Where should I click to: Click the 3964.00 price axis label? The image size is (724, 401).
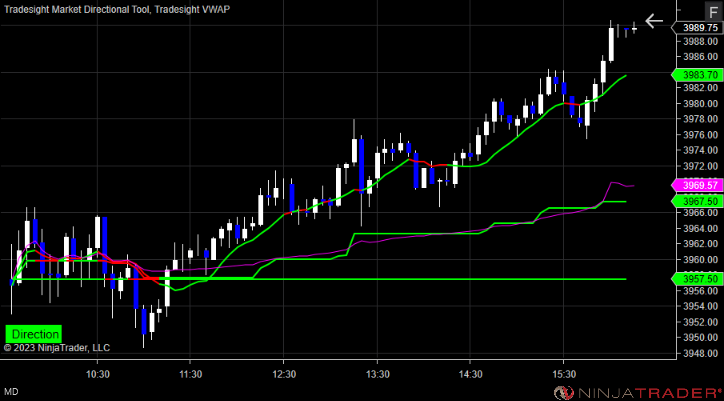tap(700, 228)
